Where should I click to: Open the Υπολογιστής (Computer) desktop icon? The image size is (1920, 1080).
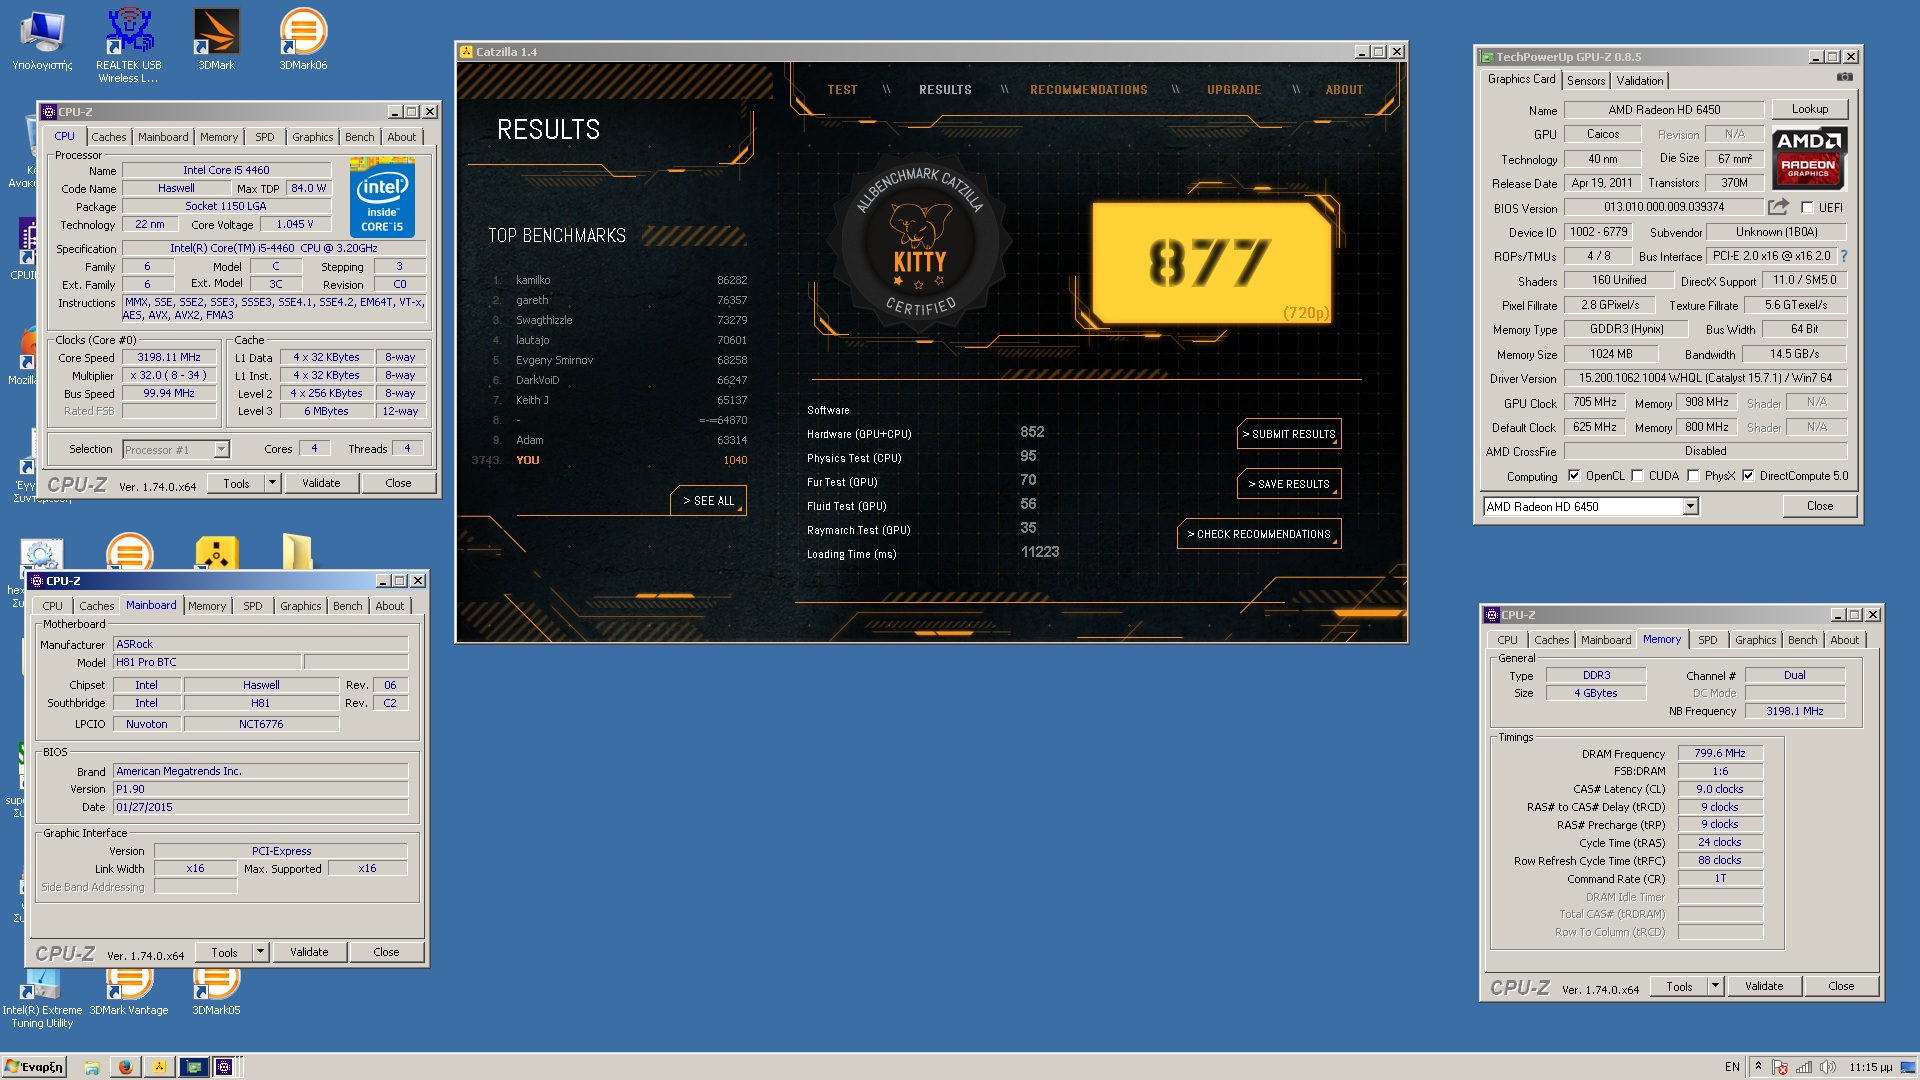[42, 40]
